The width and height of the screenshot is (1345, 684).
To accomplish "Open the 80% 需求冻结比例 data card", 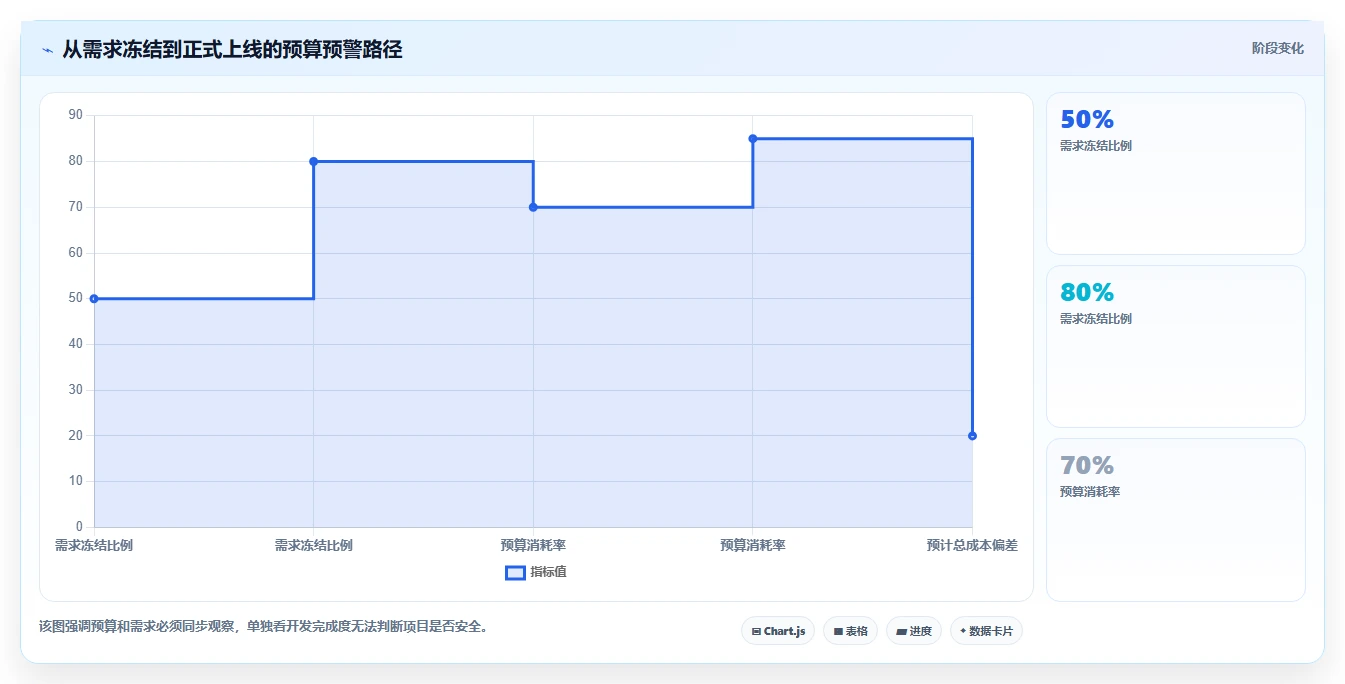I will (1175, 347).
